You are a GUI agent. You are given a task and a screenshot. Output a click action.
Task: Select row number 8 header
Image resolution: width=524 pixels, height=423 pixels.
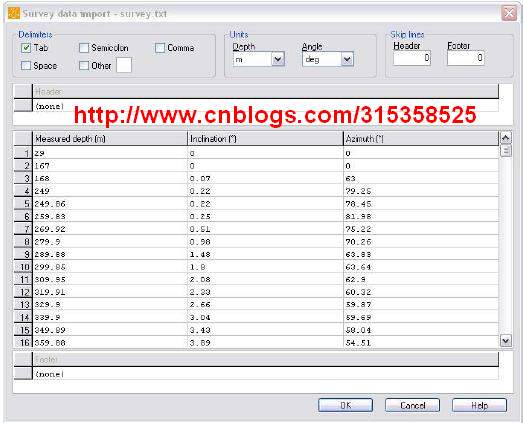pos(23,242)
